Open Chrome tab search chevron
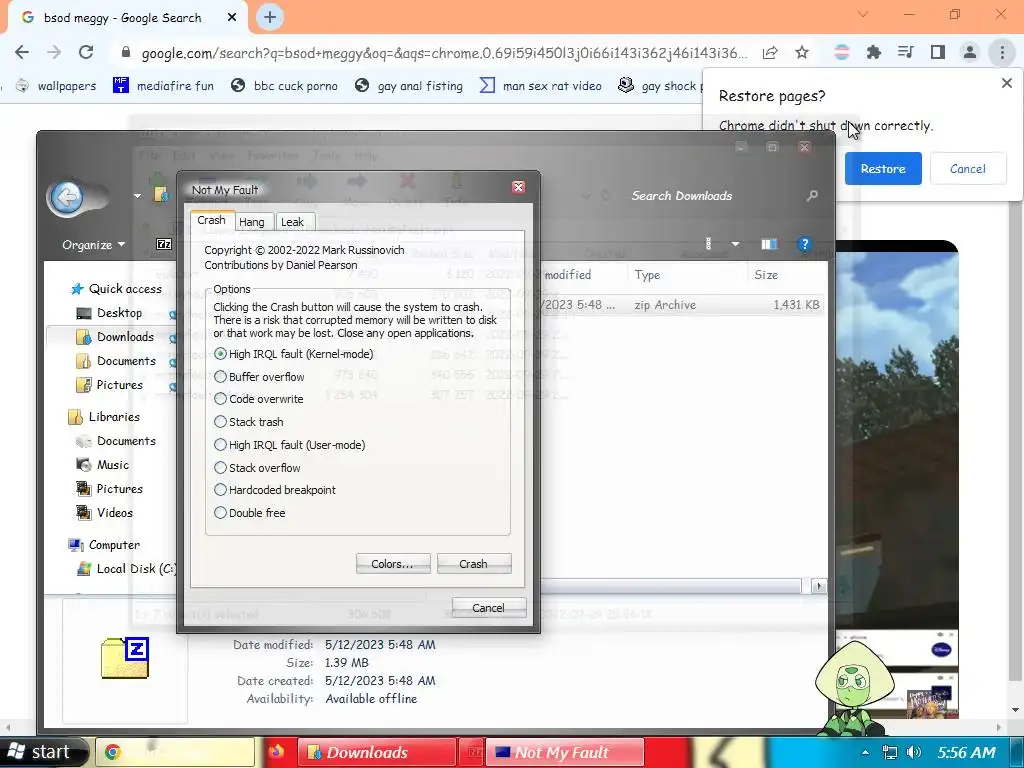This screenshot has width=1024, height=768. (x=863, y=14)
